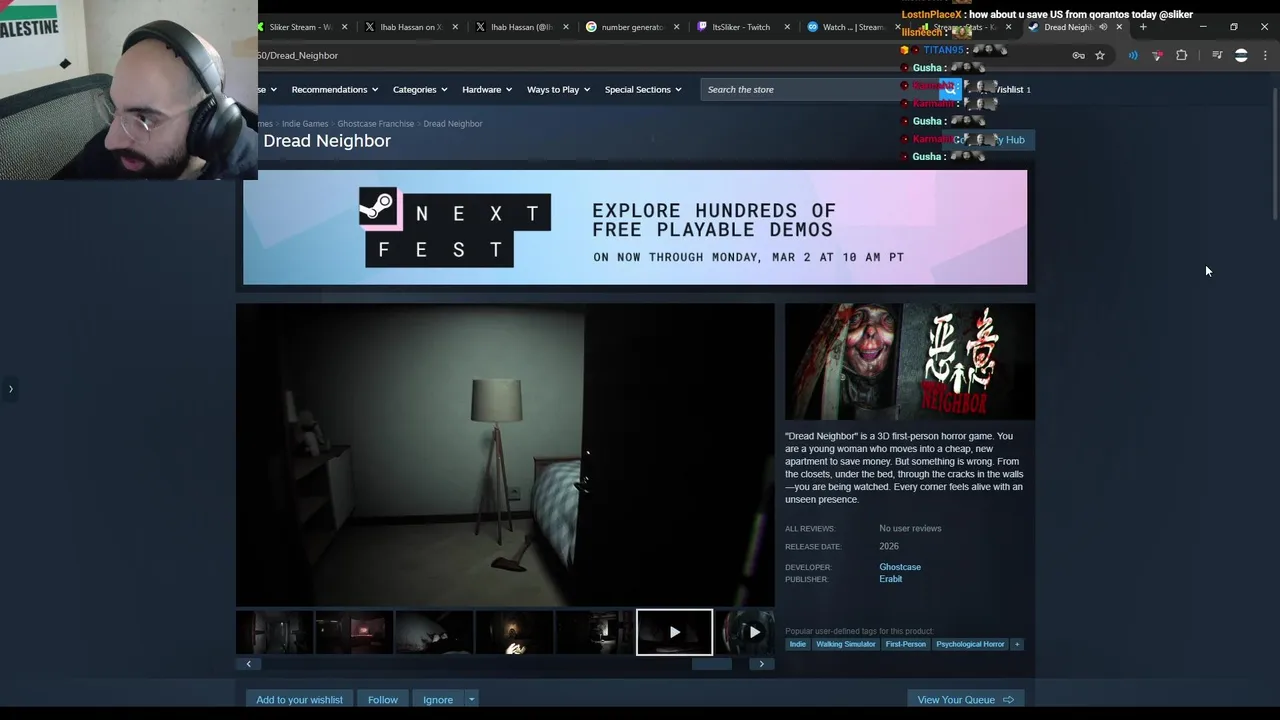1280x720 pixels.
Task: Expand the Hardware store menu
Action: (487, 90)
